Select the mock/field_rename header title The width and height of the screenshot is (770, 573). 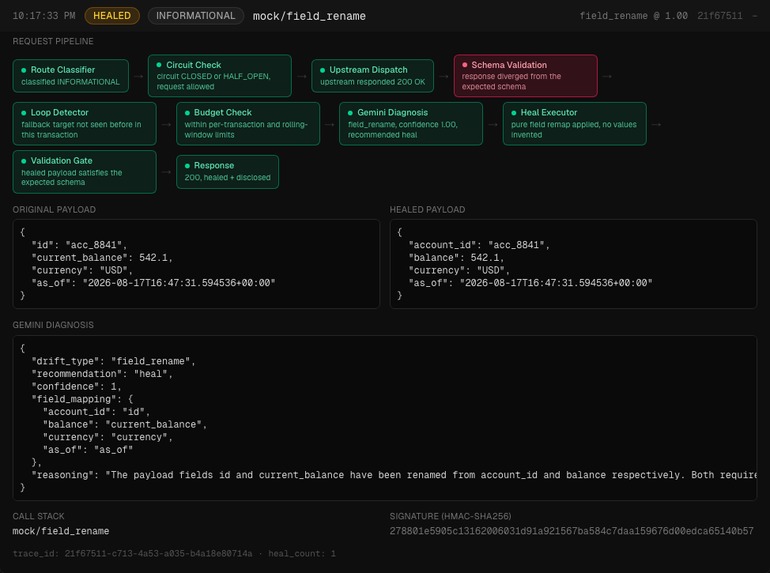309,16
